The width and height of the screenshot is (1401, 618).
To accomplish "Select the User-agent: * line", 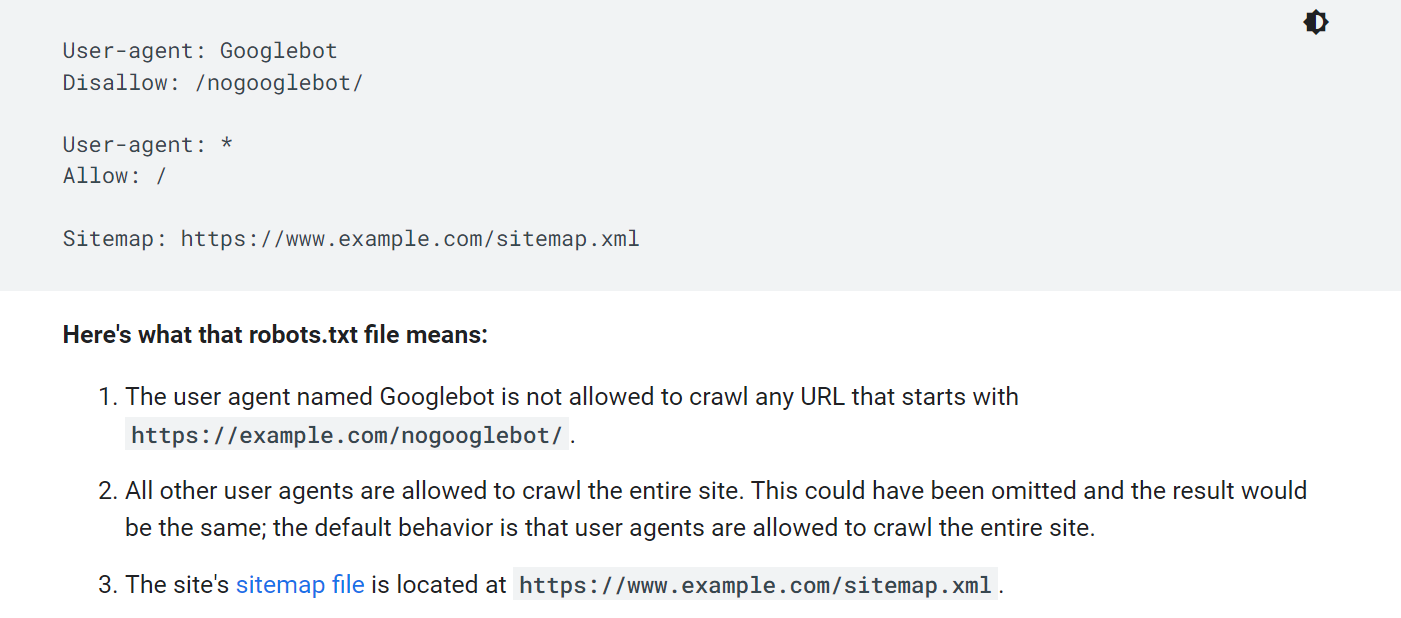I will (146, 144).
